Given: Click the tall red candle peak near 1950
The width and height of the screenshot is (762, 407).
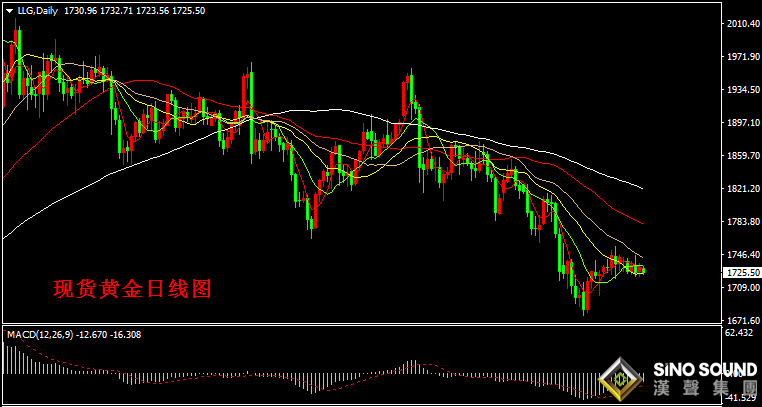Looking at the screenshot, I should point(404,100).
